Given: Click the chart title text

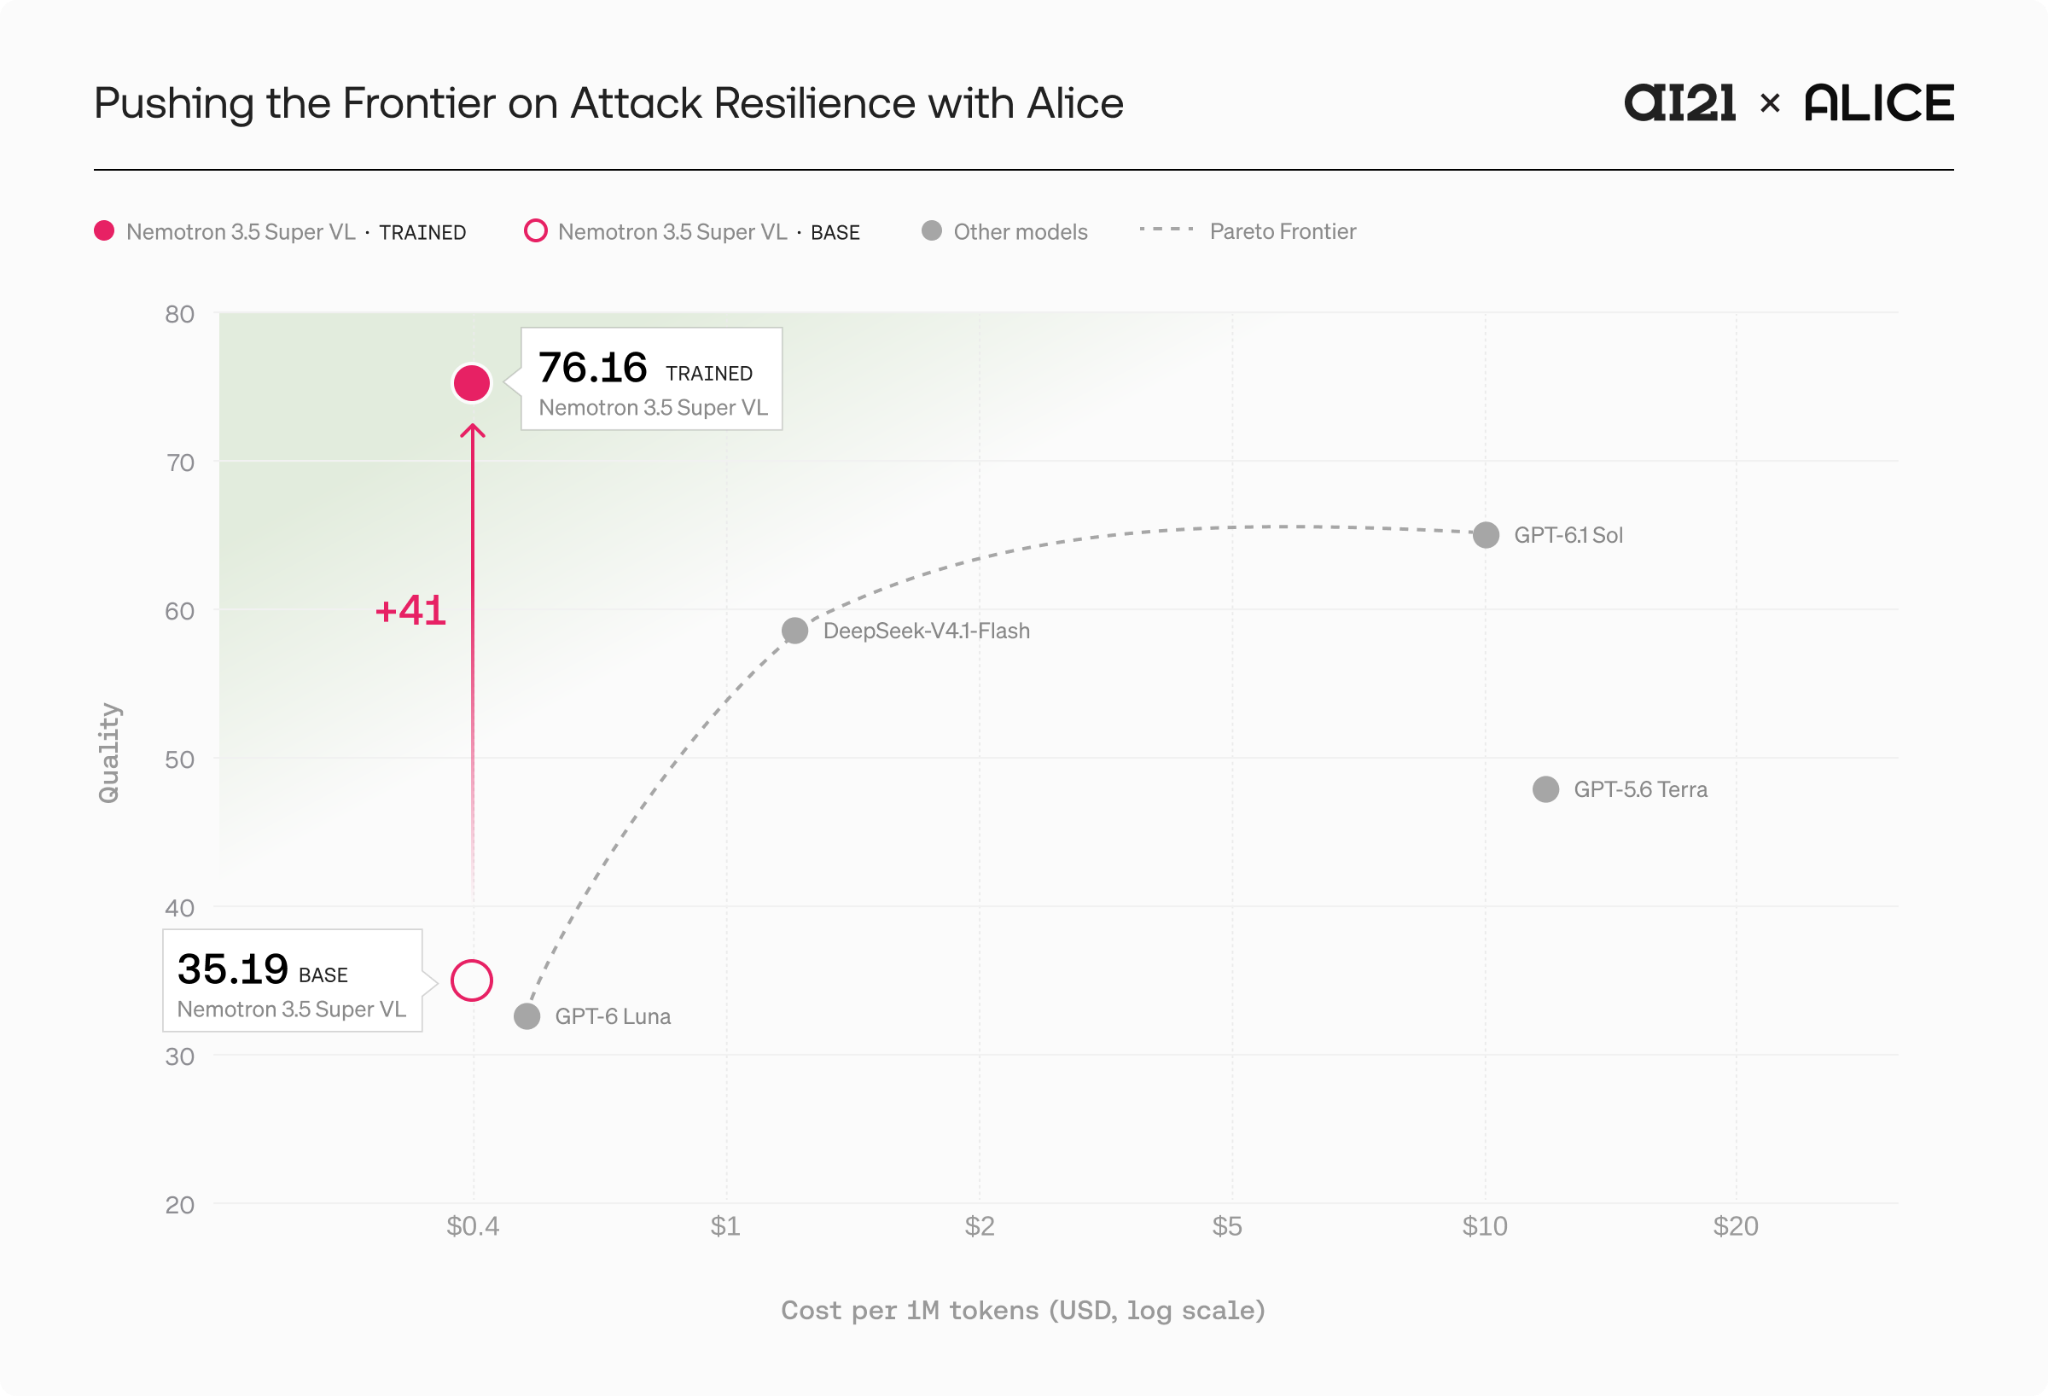Looking at the screenshot, I should tap(608, 103).
